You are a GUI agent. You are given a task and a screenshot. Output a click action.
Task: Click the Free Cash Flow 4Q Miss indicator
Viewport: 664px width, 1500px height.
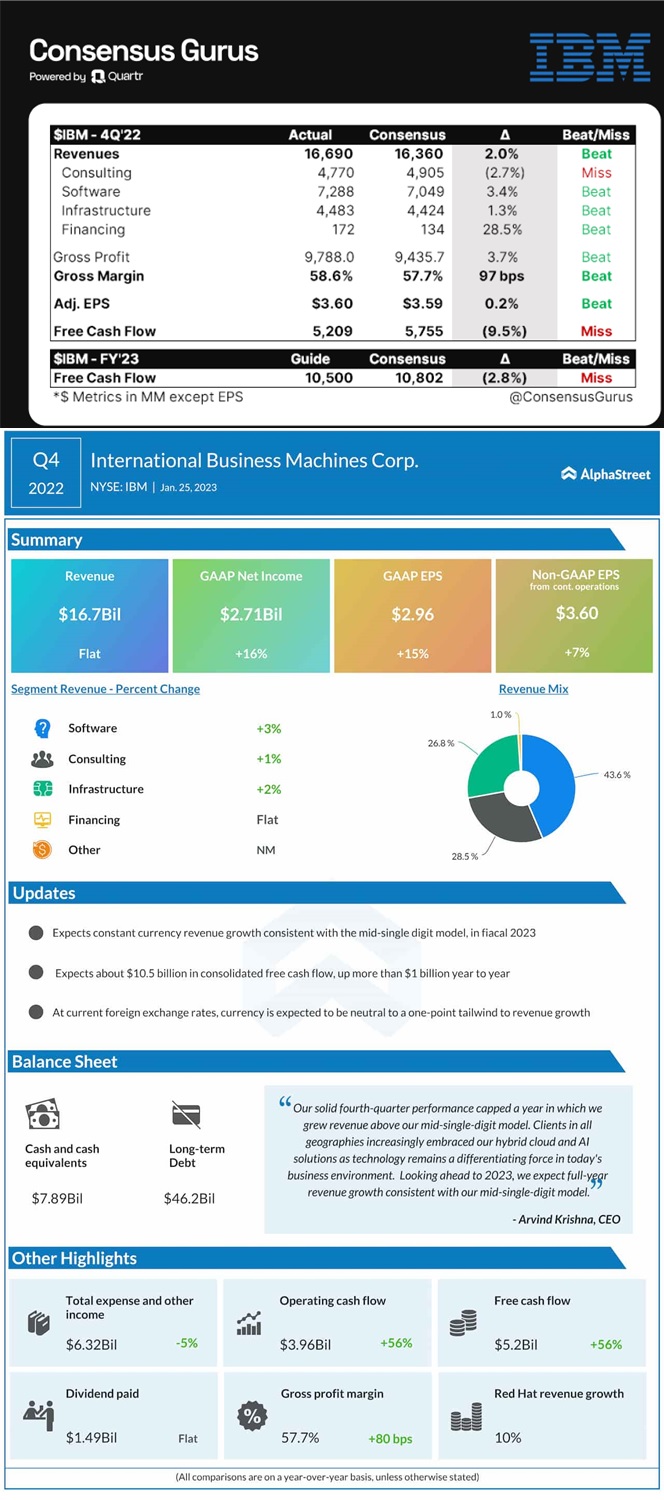coord(596,331)
